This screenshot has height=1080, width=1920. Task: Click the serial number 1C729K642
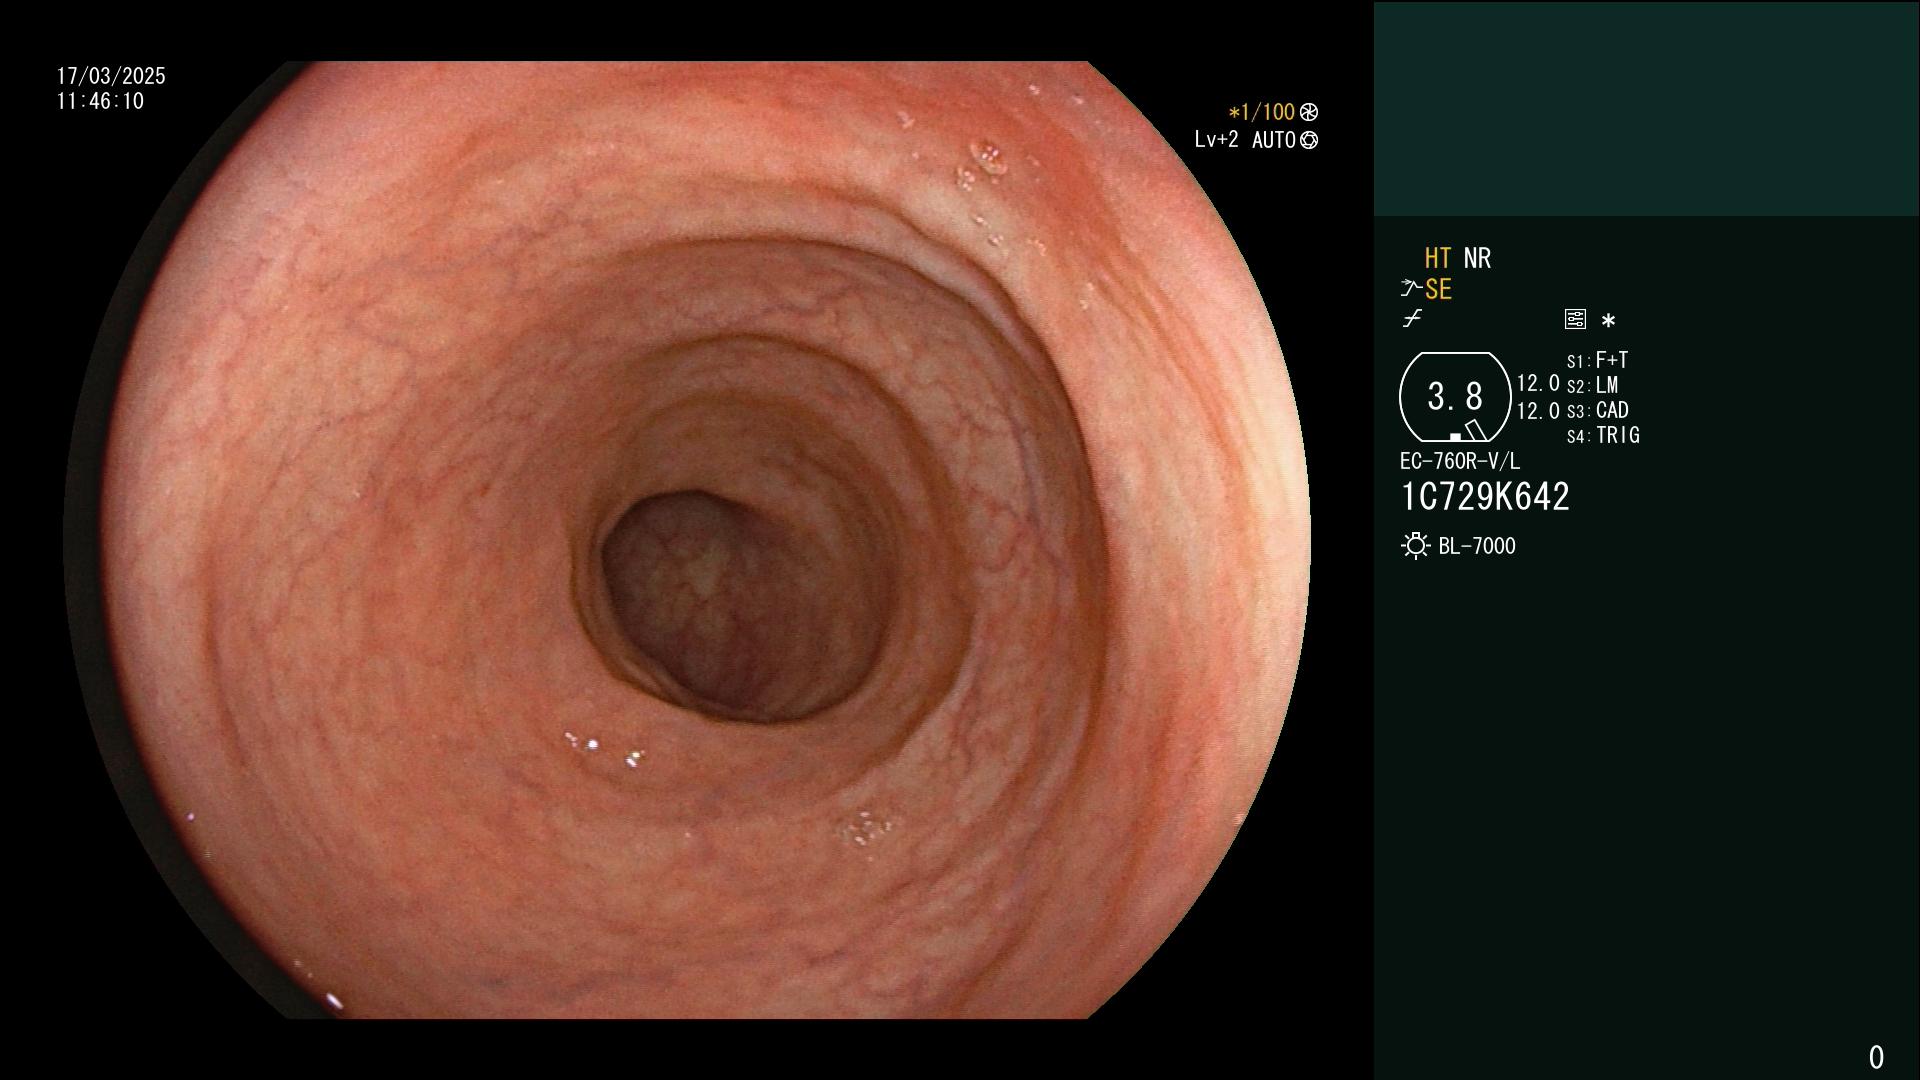[1485, 497]
